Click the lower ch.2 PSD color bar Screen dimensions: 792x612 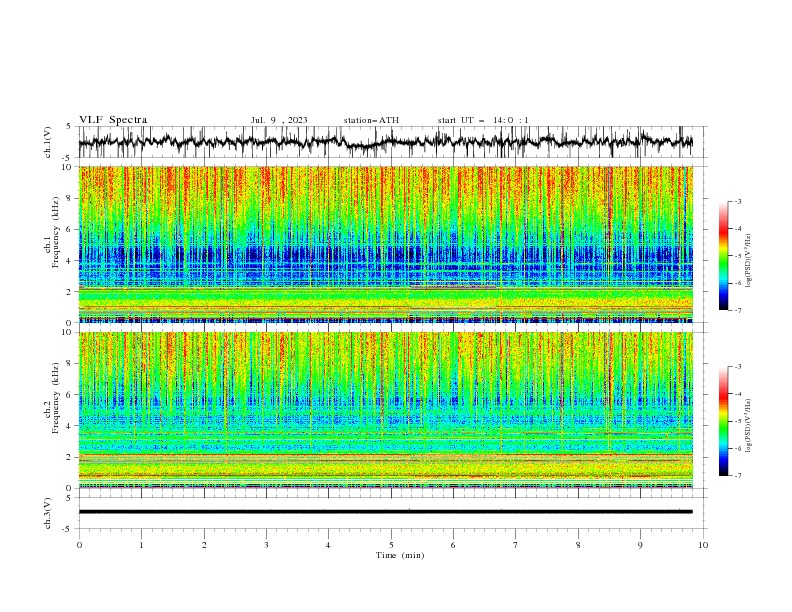click(723, 421)
